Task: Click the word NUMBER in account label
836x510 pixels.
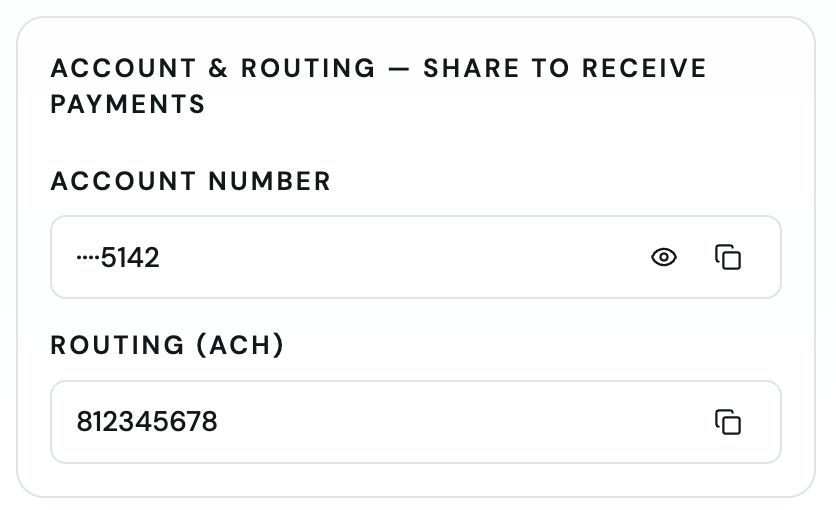Action: (269, 181)
